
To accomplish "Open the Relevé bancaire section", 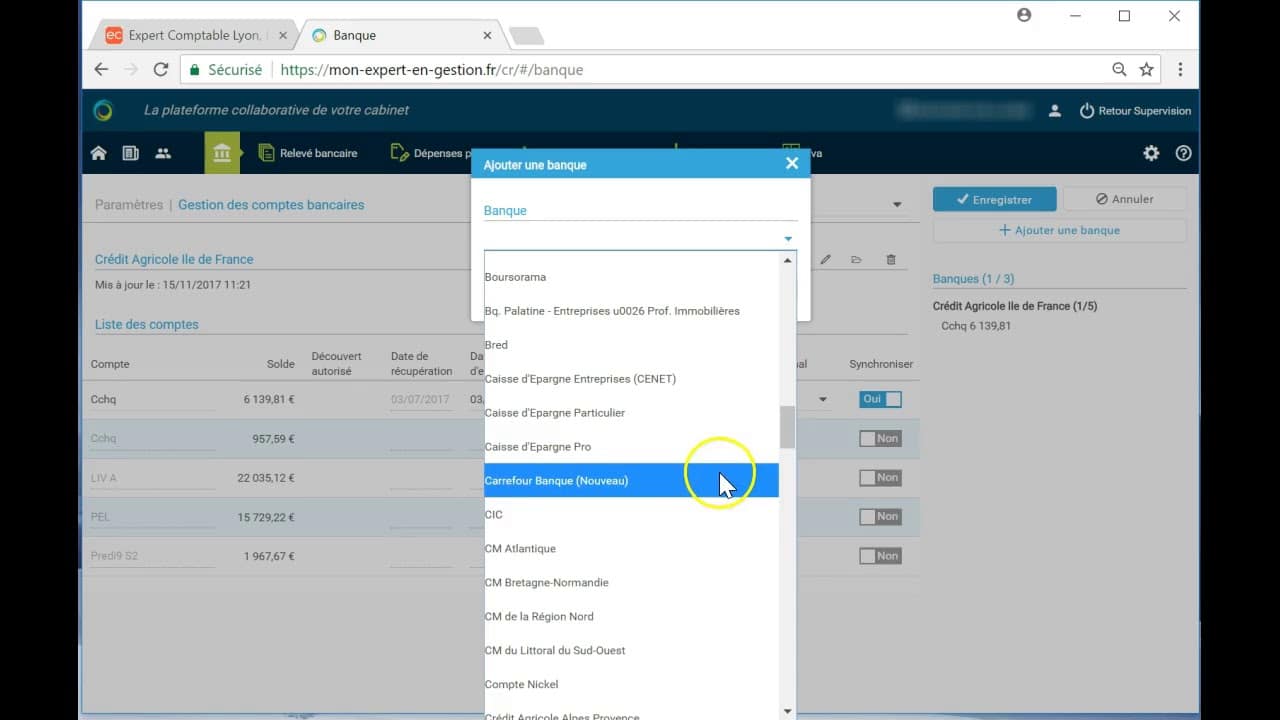I will point(307,152).
